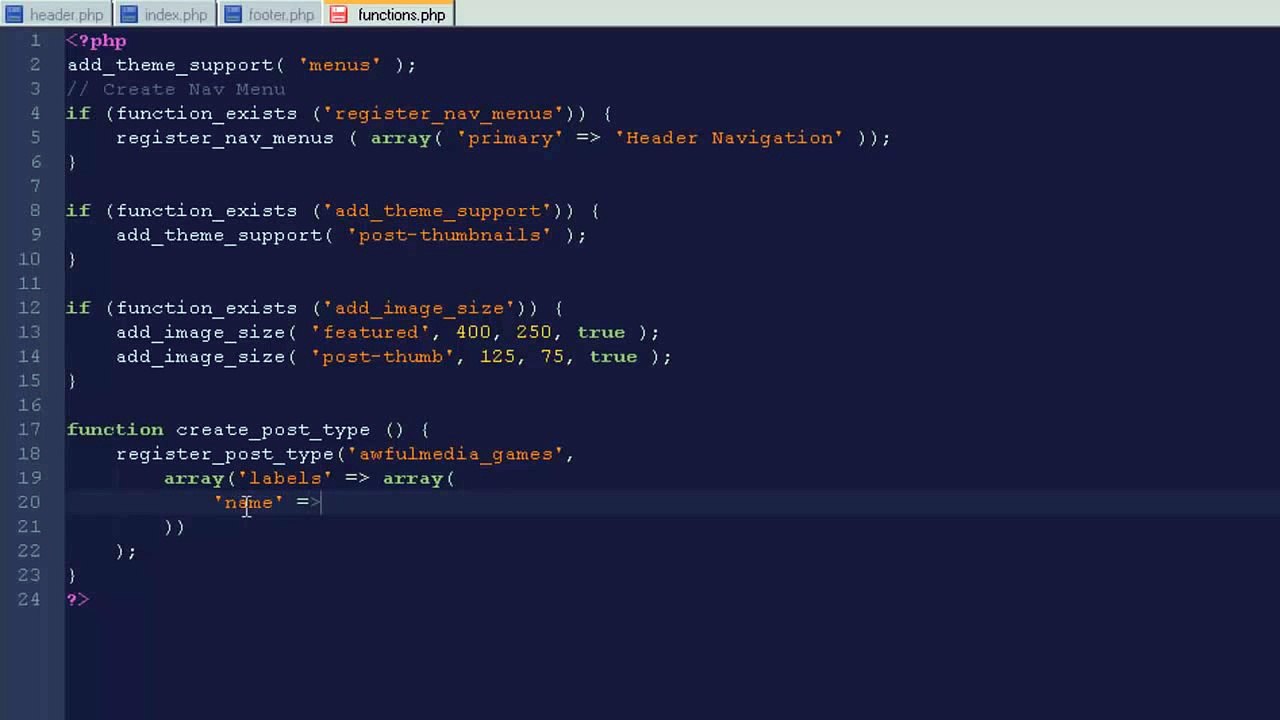1280x720 pixels.
Task: Click the number 400 on line 13
Action: click(x=473, y=332)
